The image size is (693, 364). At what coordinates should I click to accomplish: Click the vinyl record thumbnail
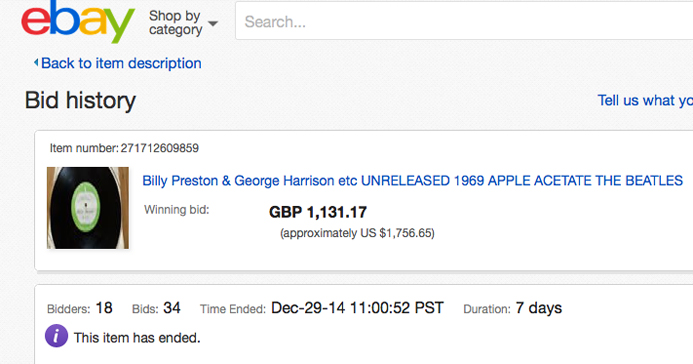(x=88, y=208)
